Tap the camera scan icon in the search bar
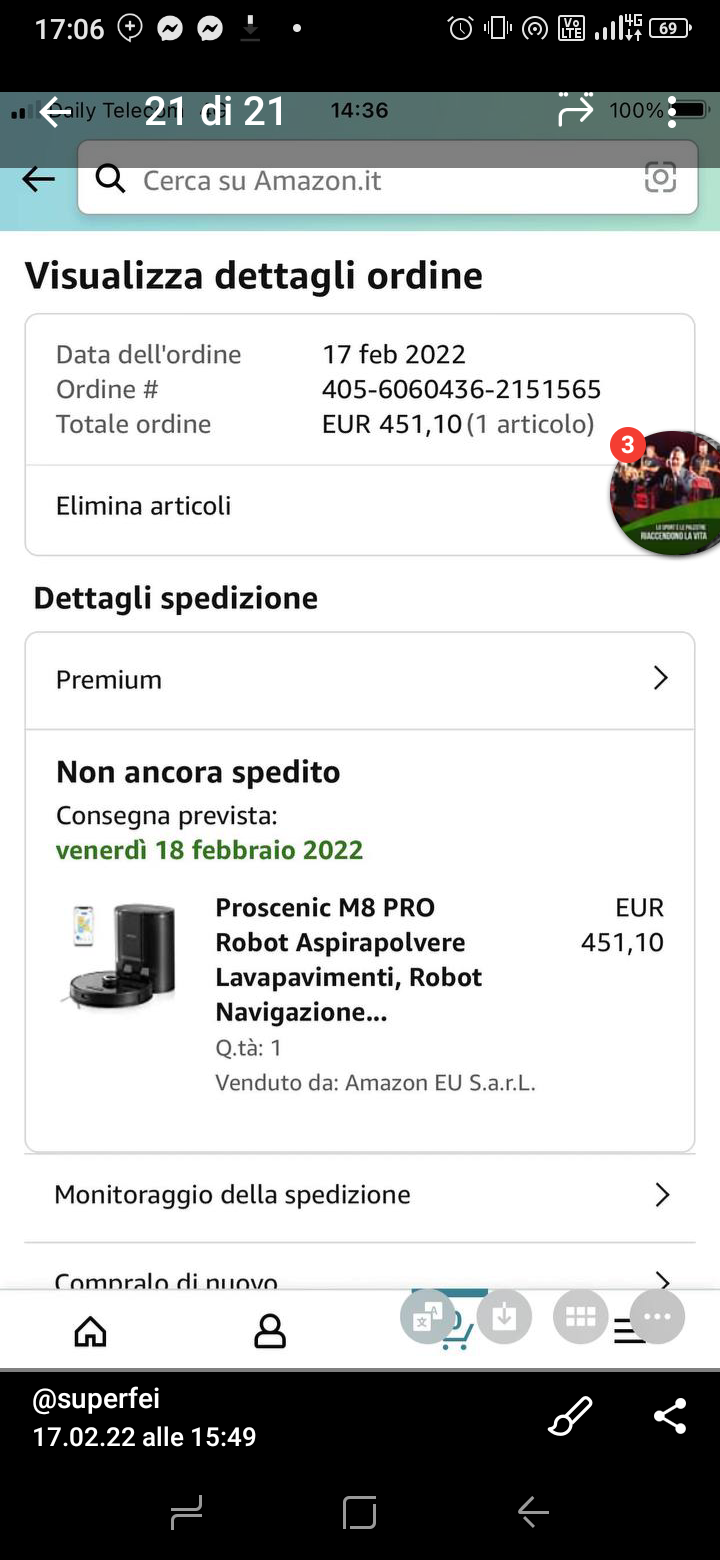 (x=660, y=179)
